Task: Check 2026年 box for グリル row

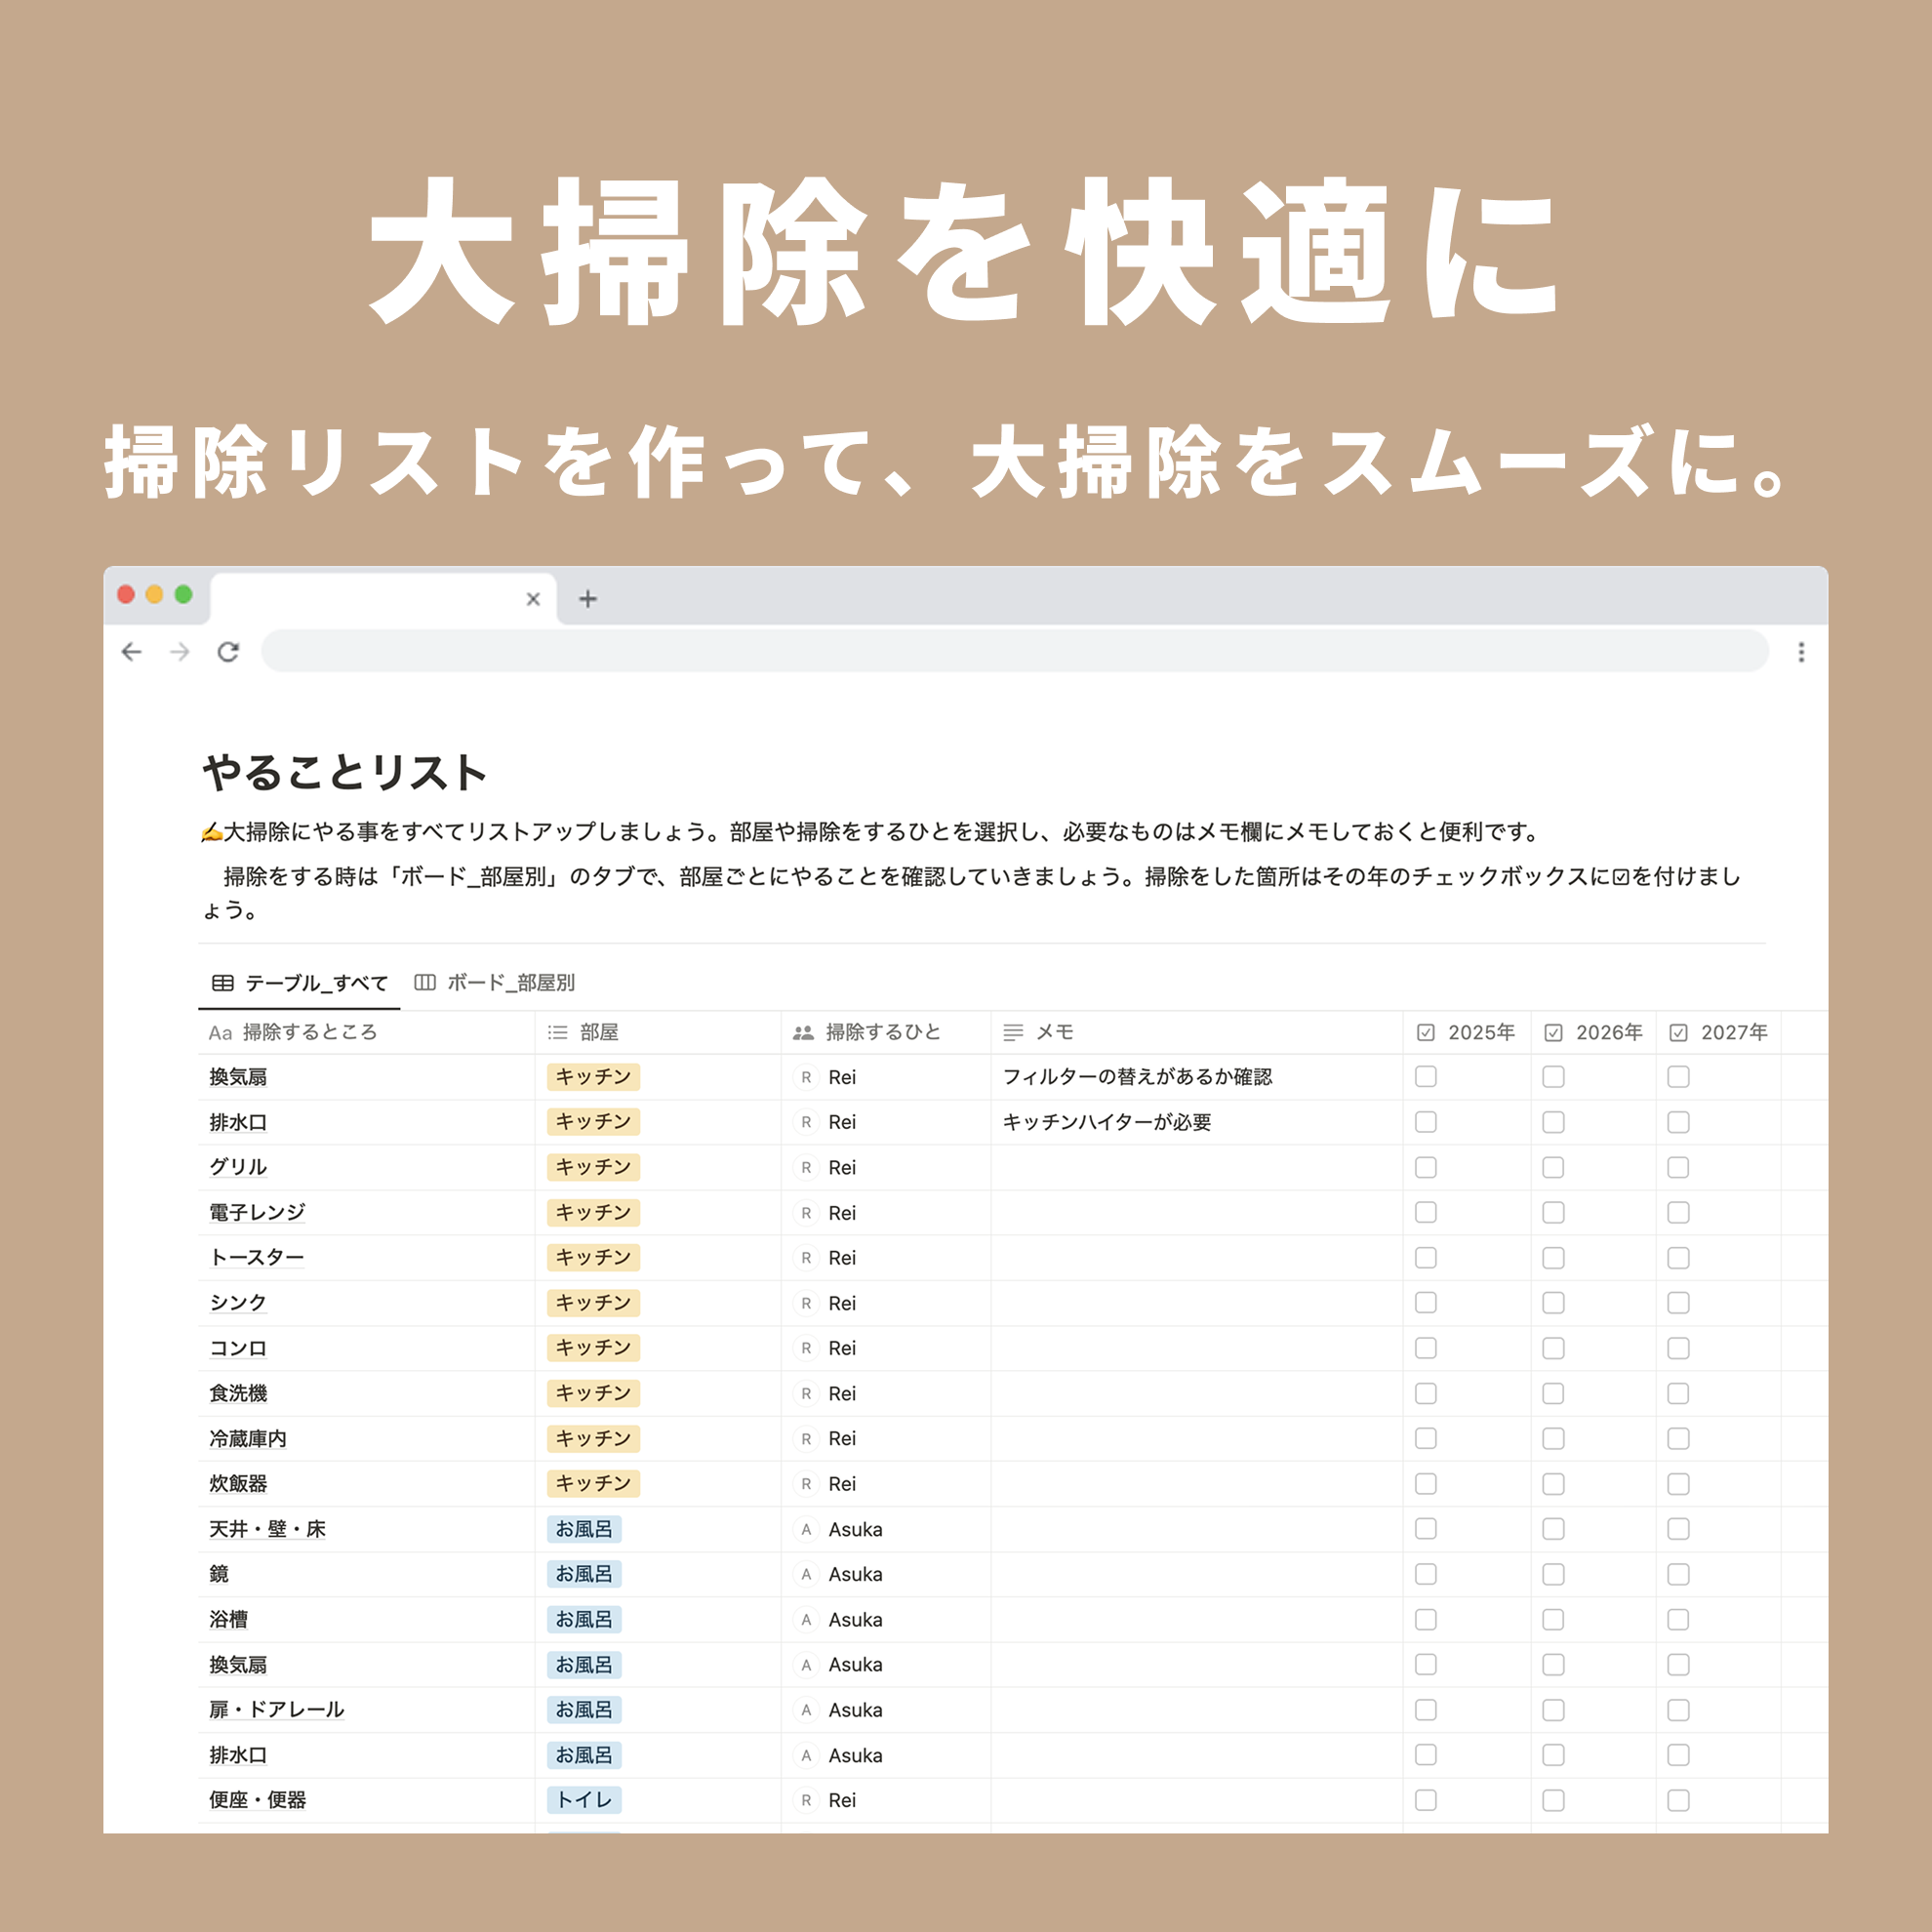Action: [1553, 1167]
